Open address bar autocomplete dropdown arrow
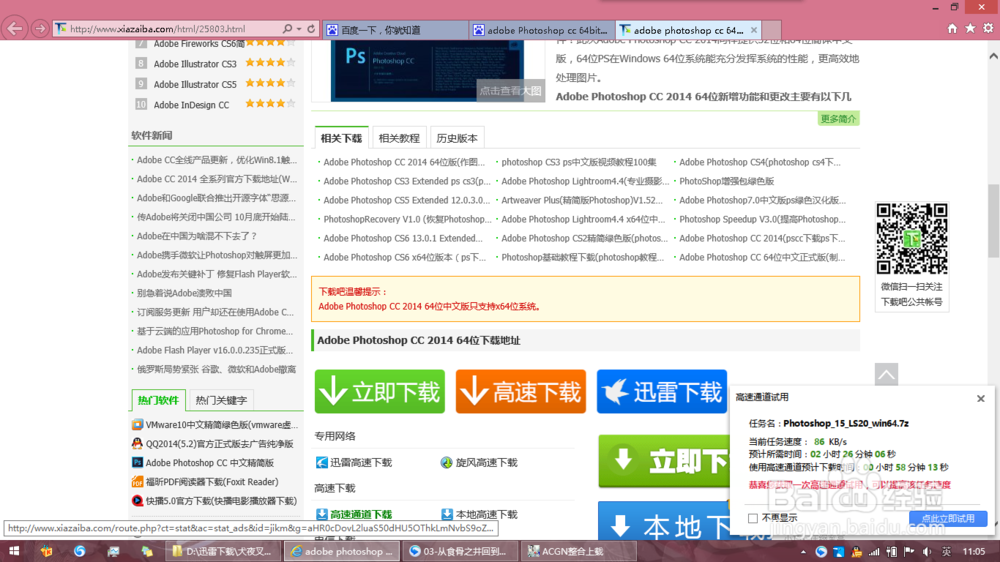This screenshot has height=562, width=1000. (x=299, y=29)
